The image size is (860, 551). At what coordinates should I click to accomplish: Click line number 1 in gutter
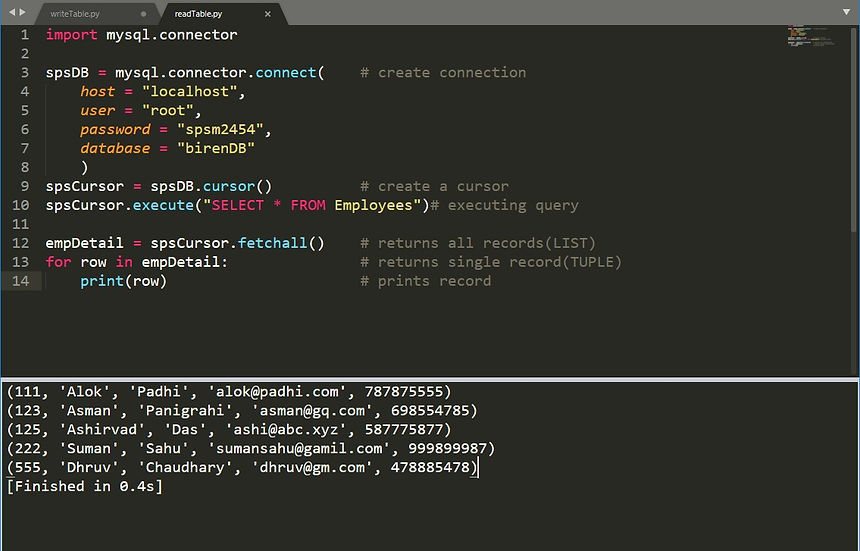click(x=25, y=35)
